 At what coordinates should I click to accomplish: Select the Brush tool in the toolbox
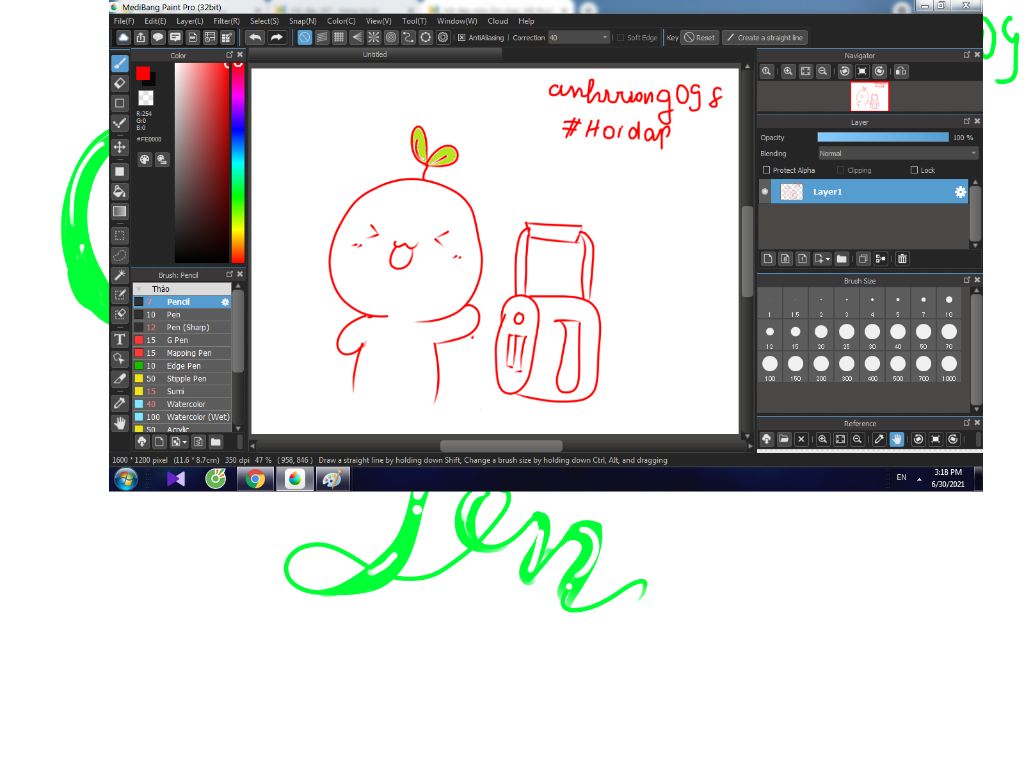tap(120, 63)
